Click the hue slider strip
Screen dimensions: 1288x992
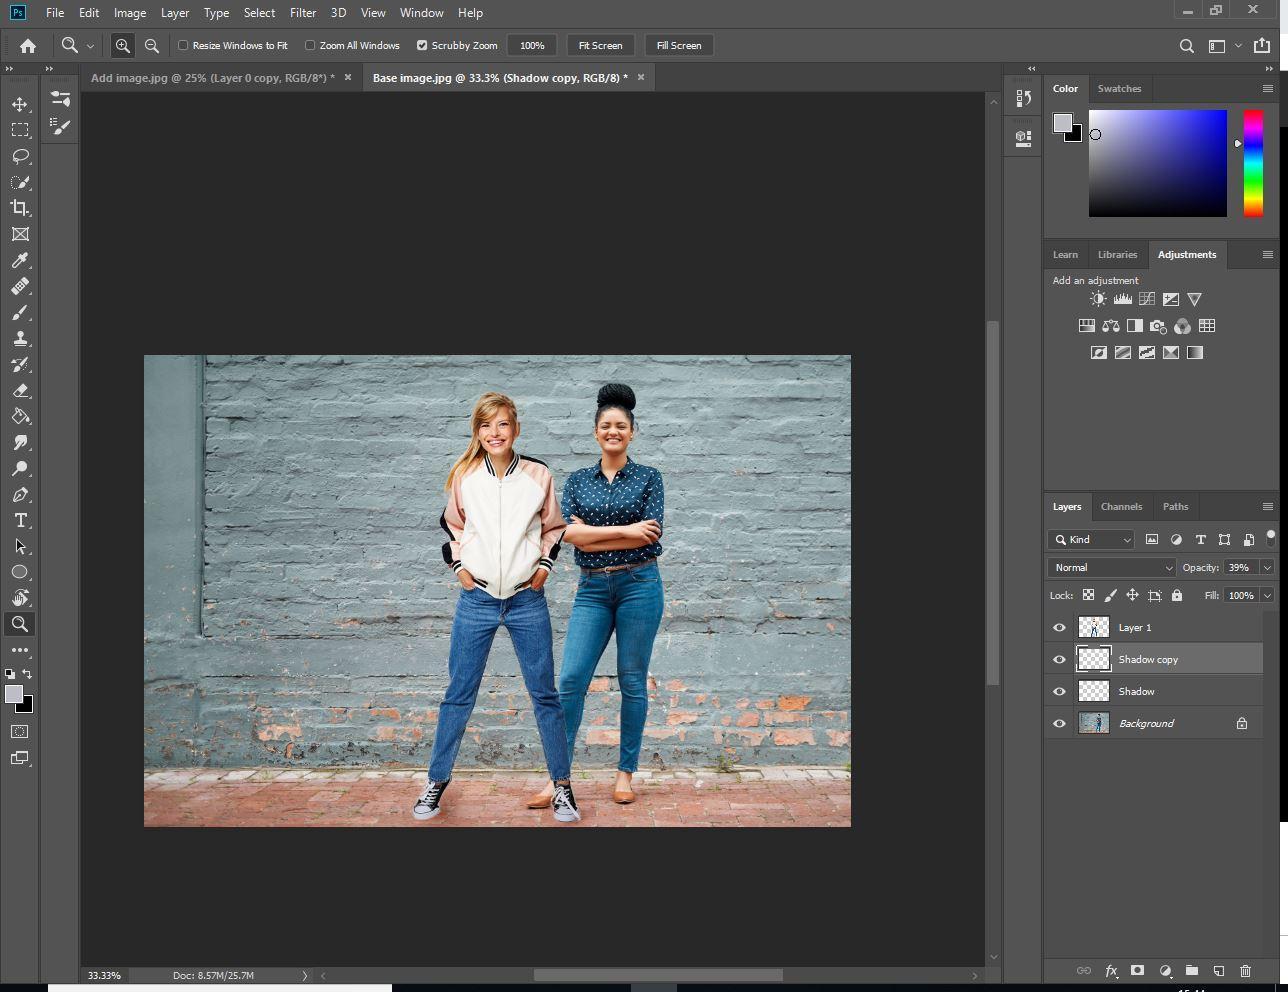pos(1253,162)
